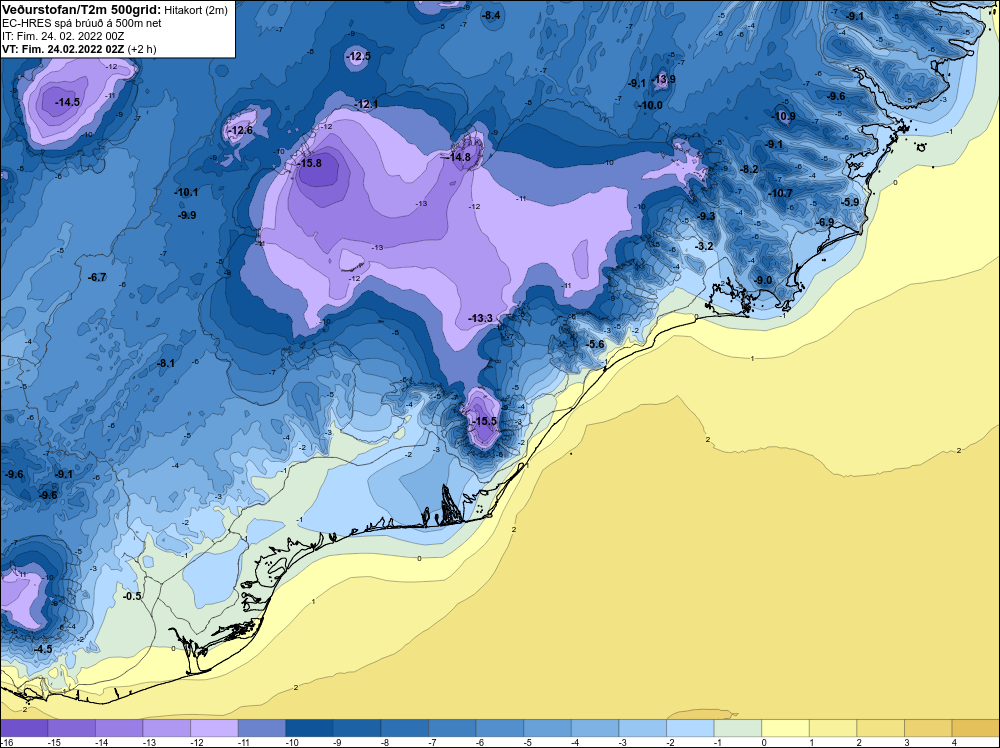Click the -10.1 temperature label
Viewport: 1000px width, 748px height.
click(186, 192)
